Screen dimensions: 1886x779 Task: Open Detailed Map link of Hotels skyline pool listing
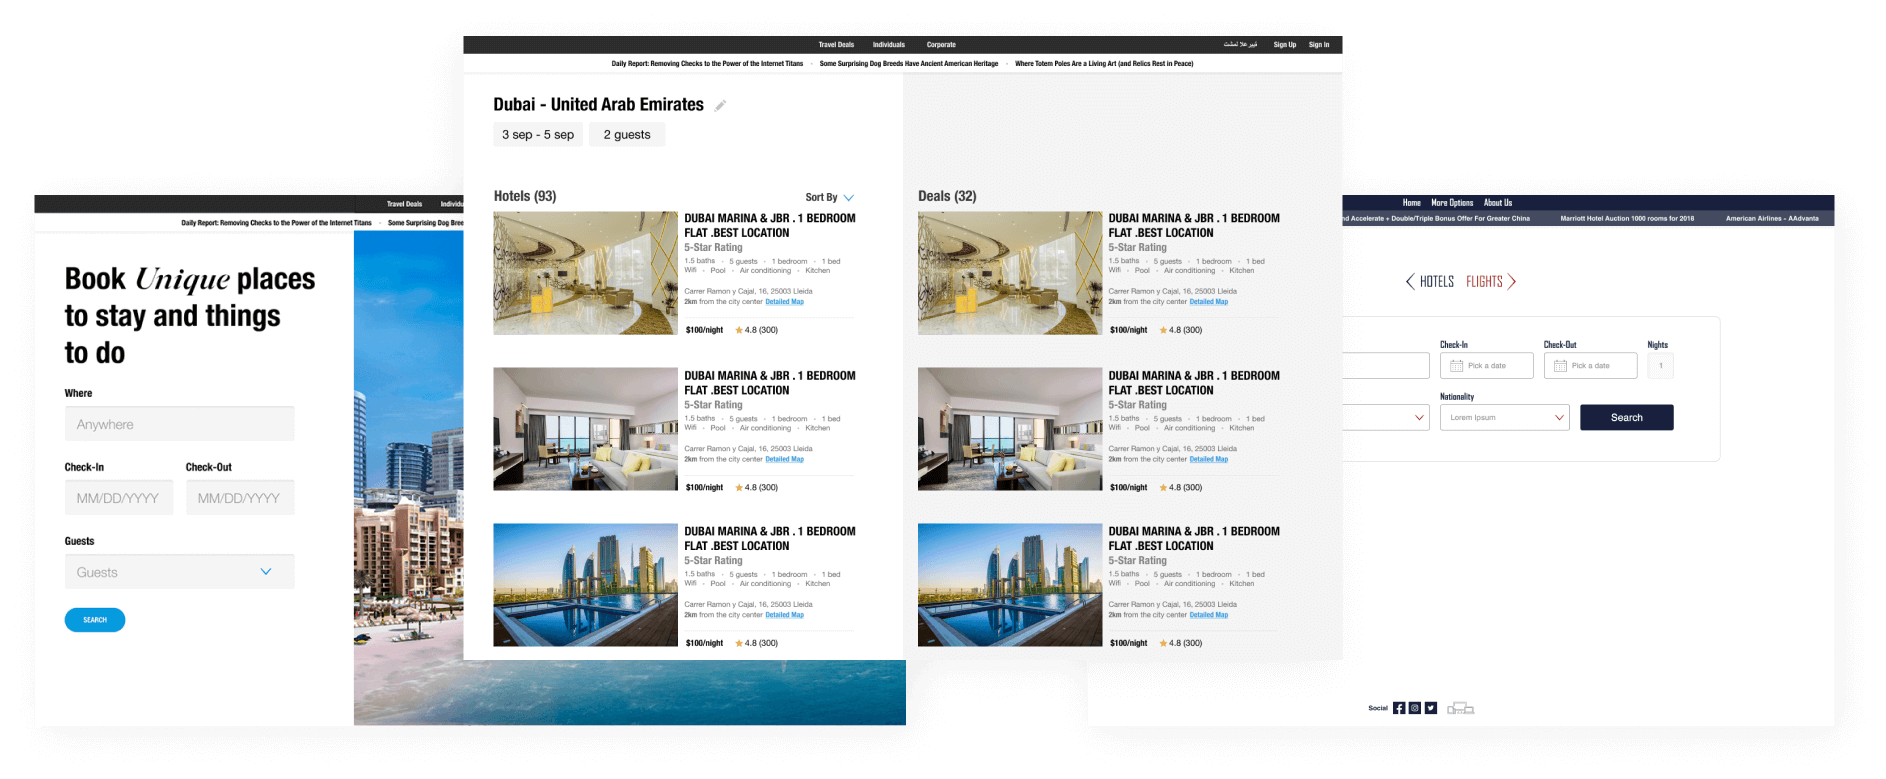pos(784,615)
